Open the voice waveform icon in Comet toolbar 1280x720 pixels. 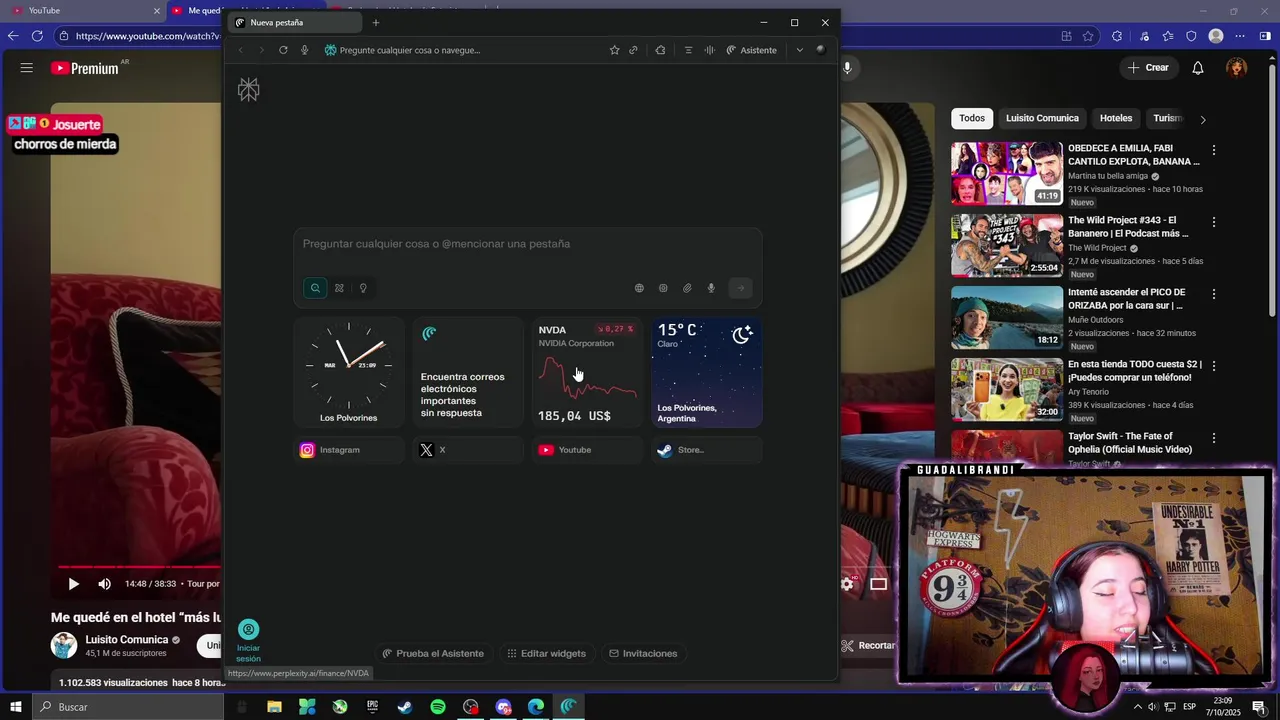coord(709,50)
